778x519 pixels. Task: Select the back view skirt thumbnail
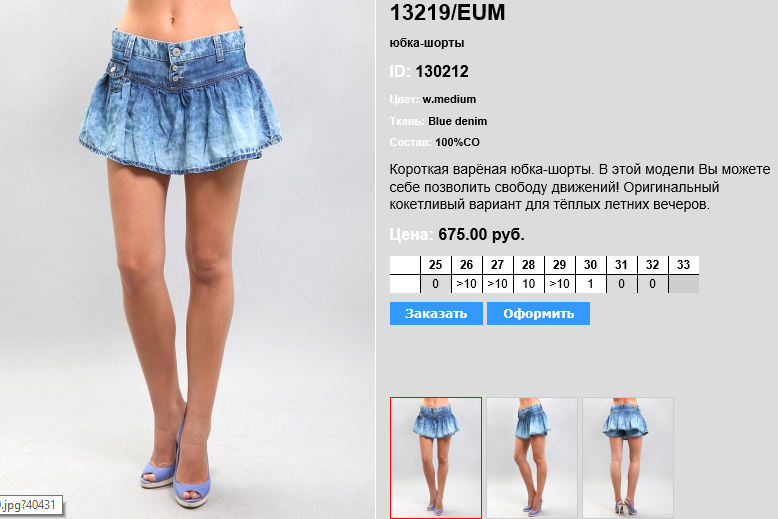(x=628, y=457)
